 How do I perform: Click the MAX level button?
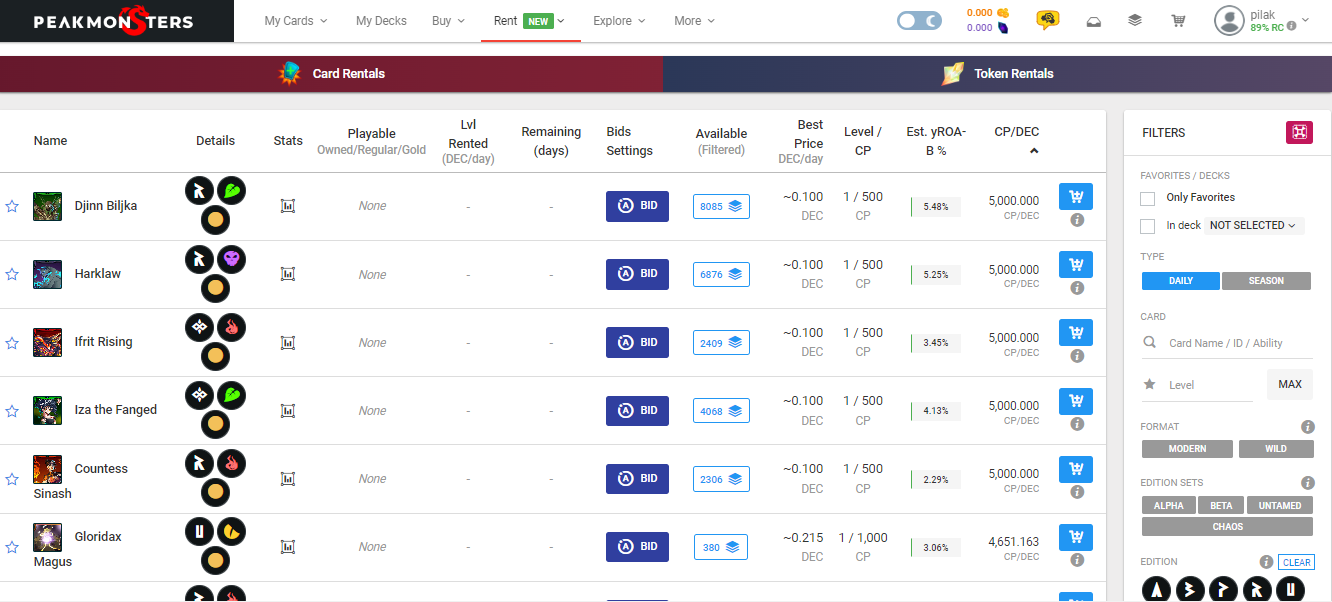click(1290, 385)
